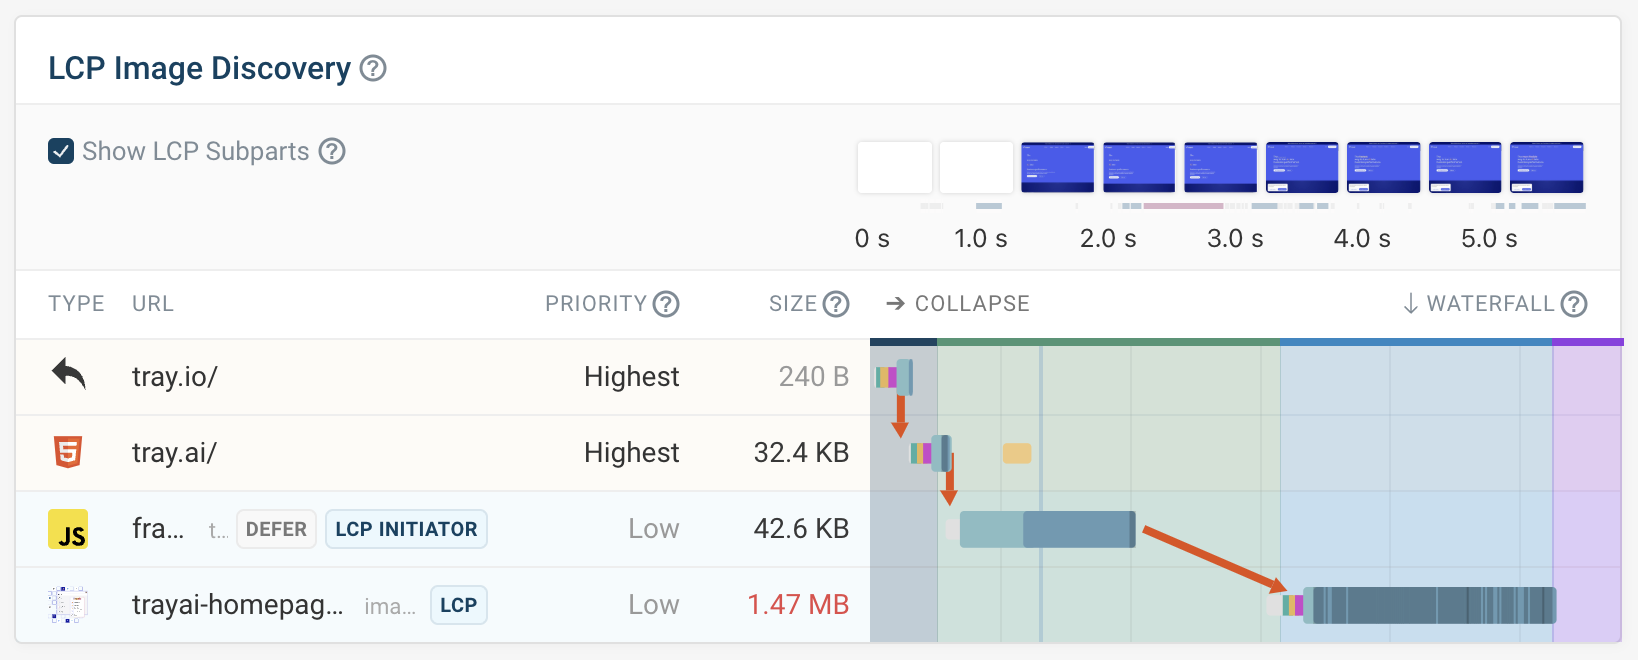The image size is (1638, 660).
Task: Collapse the waterfall columns
Action: (958, 304)
